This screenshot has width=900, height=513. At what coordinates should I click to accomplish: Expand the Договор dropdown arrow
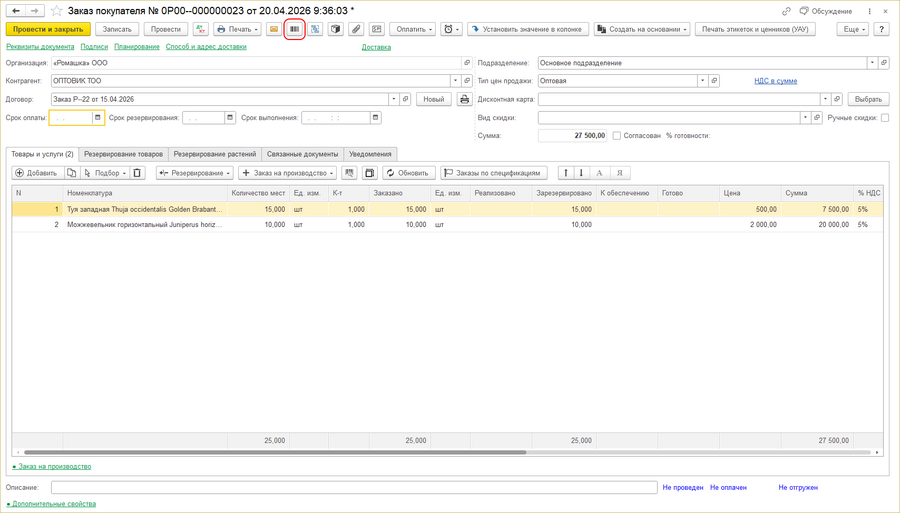[393, 99]
